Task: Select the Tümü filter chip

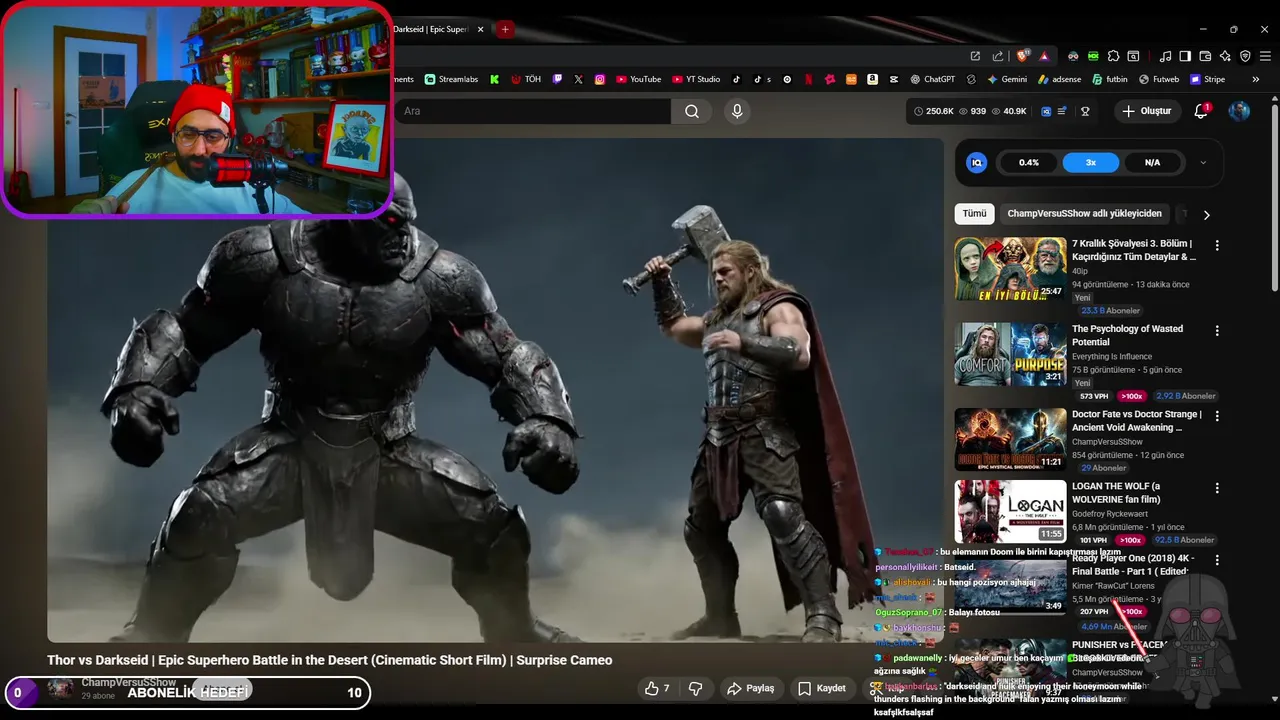Action: (974, 213)
